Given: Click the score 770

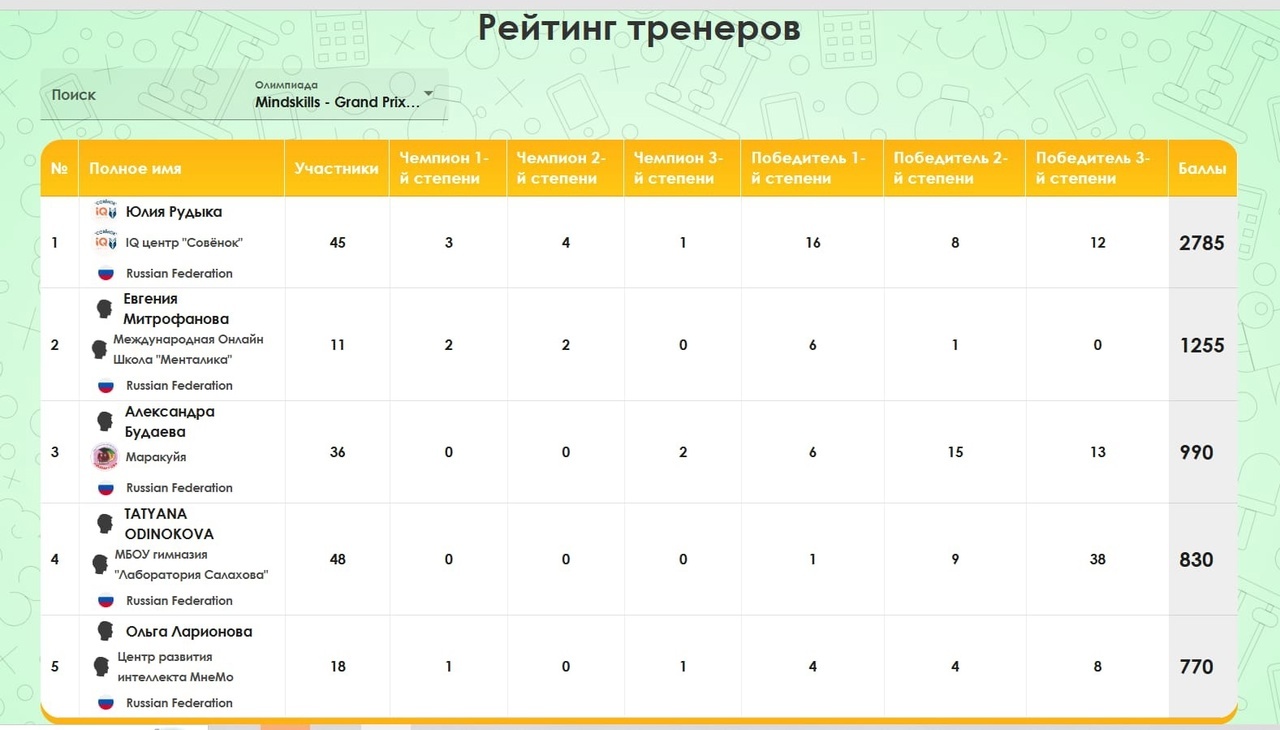Looking at the screenshot, I should [x=1197, y=666].
